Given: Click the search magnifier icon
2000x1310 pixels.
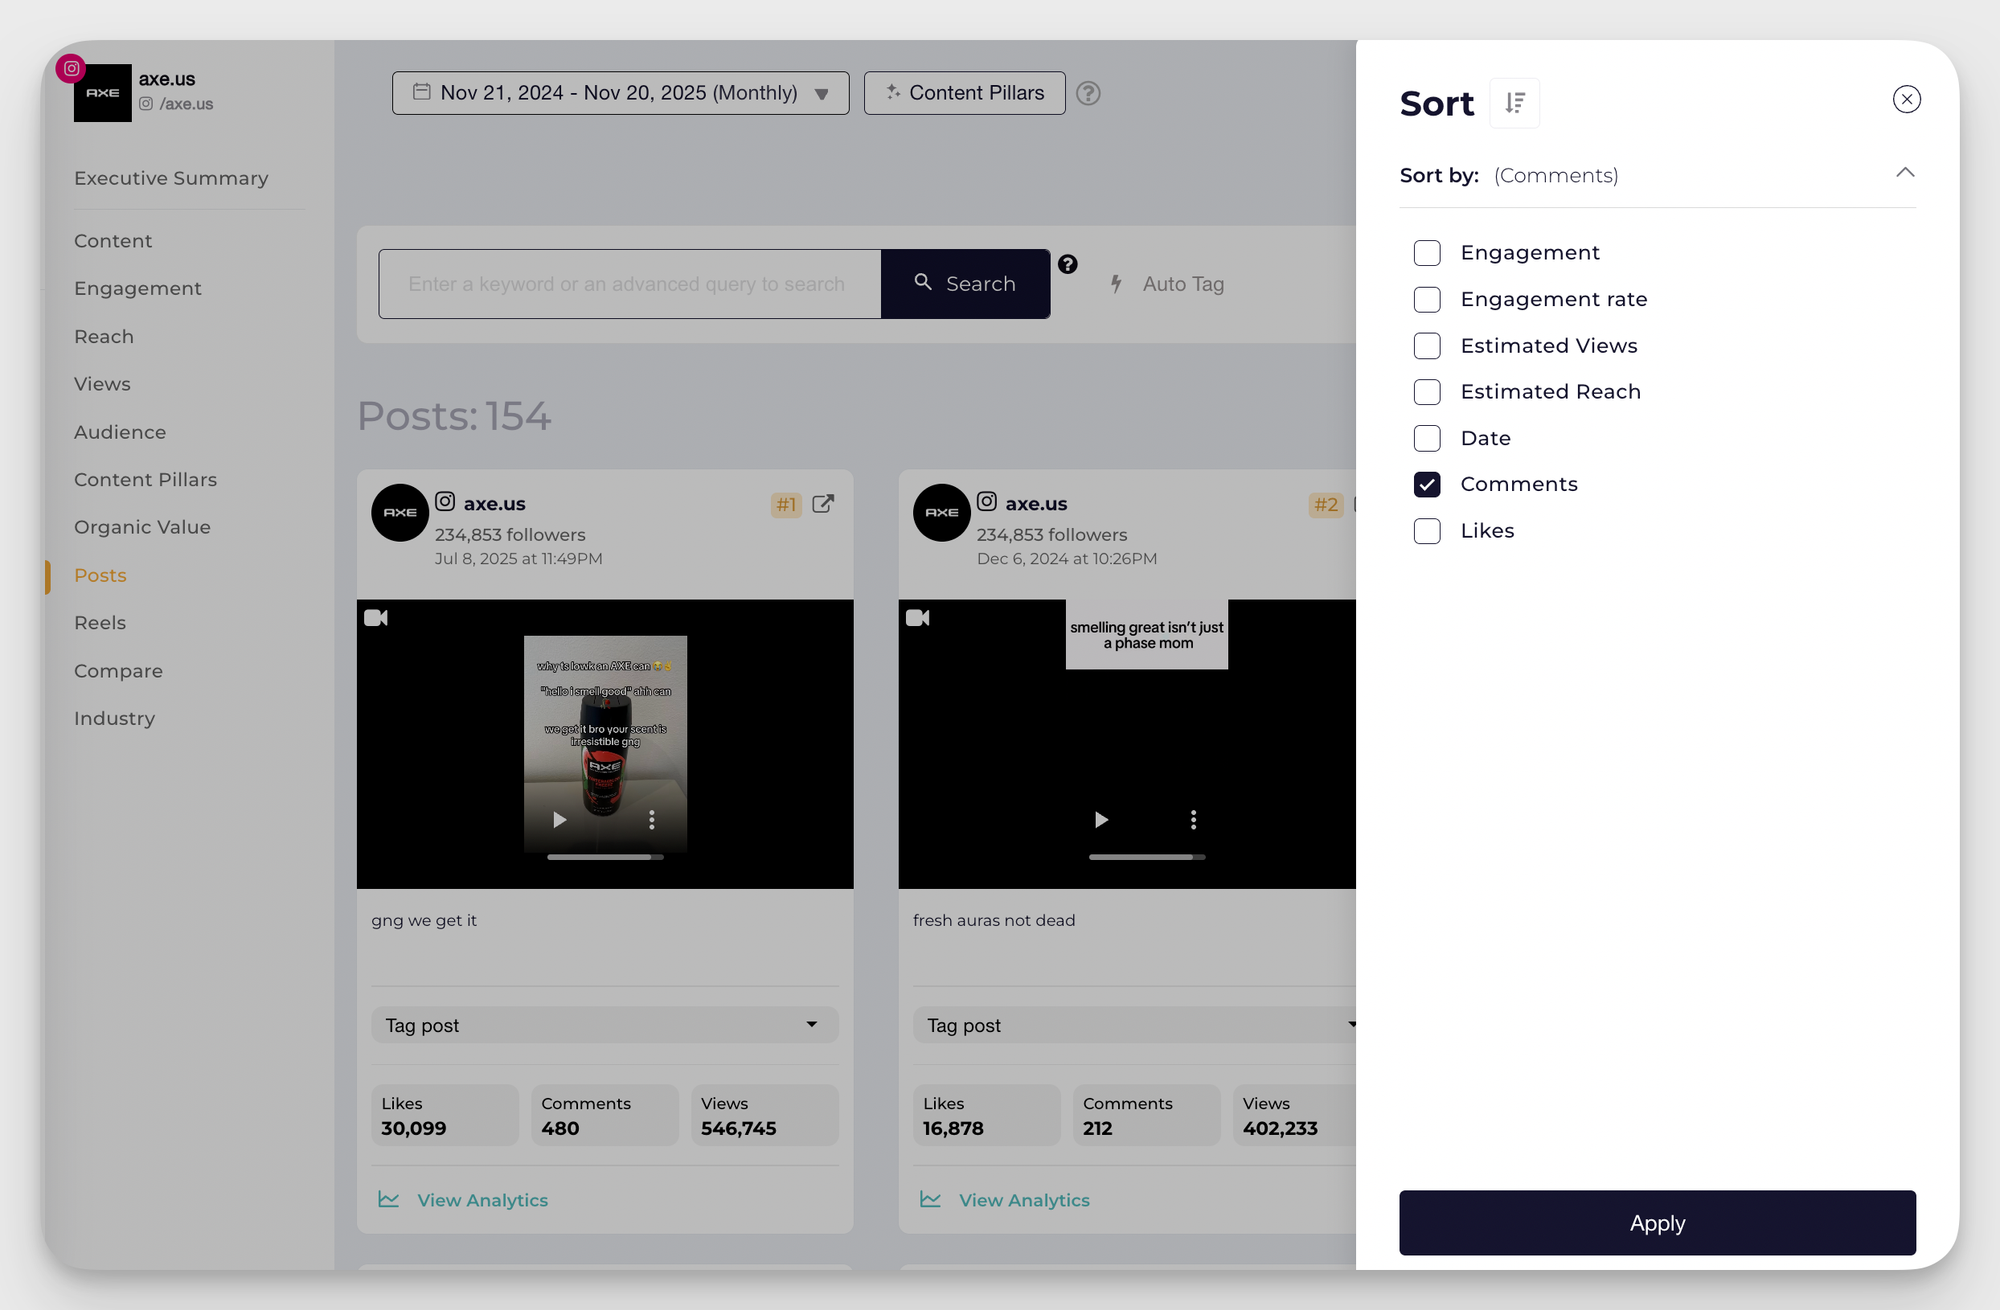Looking at the screenshot, I should pos(922,283).
